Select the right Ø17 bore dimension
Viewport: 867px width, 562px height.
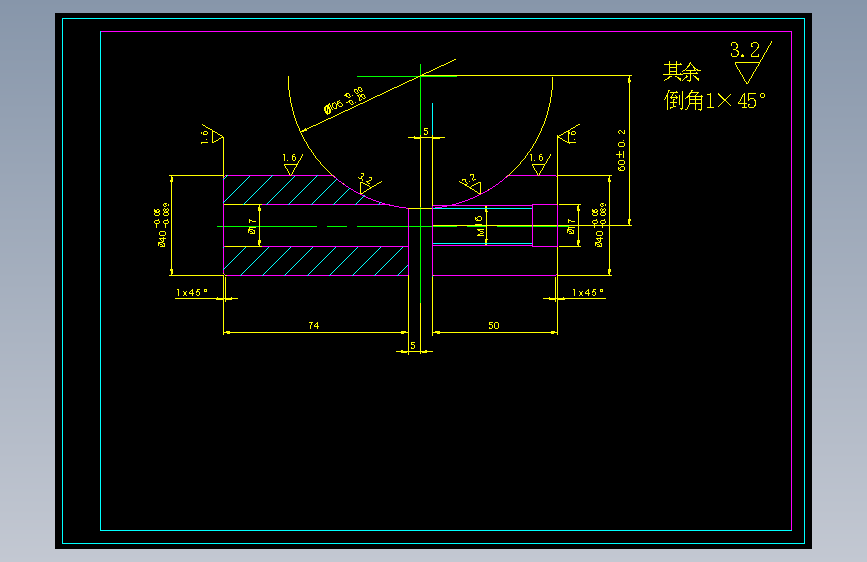click(571, 226)
